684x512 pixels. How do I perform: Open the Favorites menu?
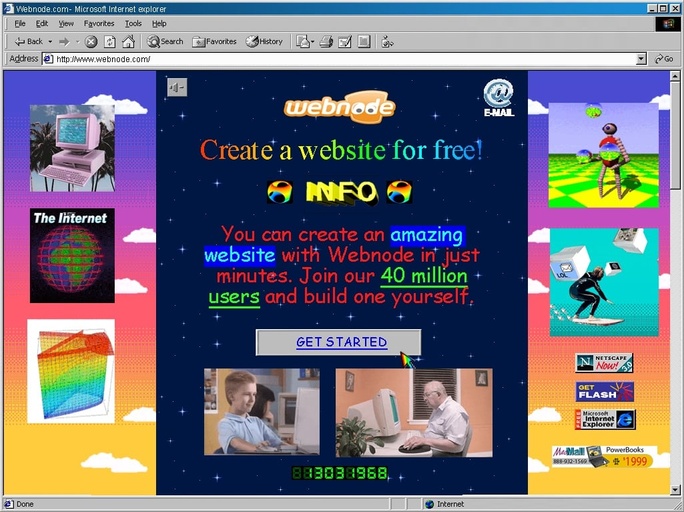[x=99, y=24]
